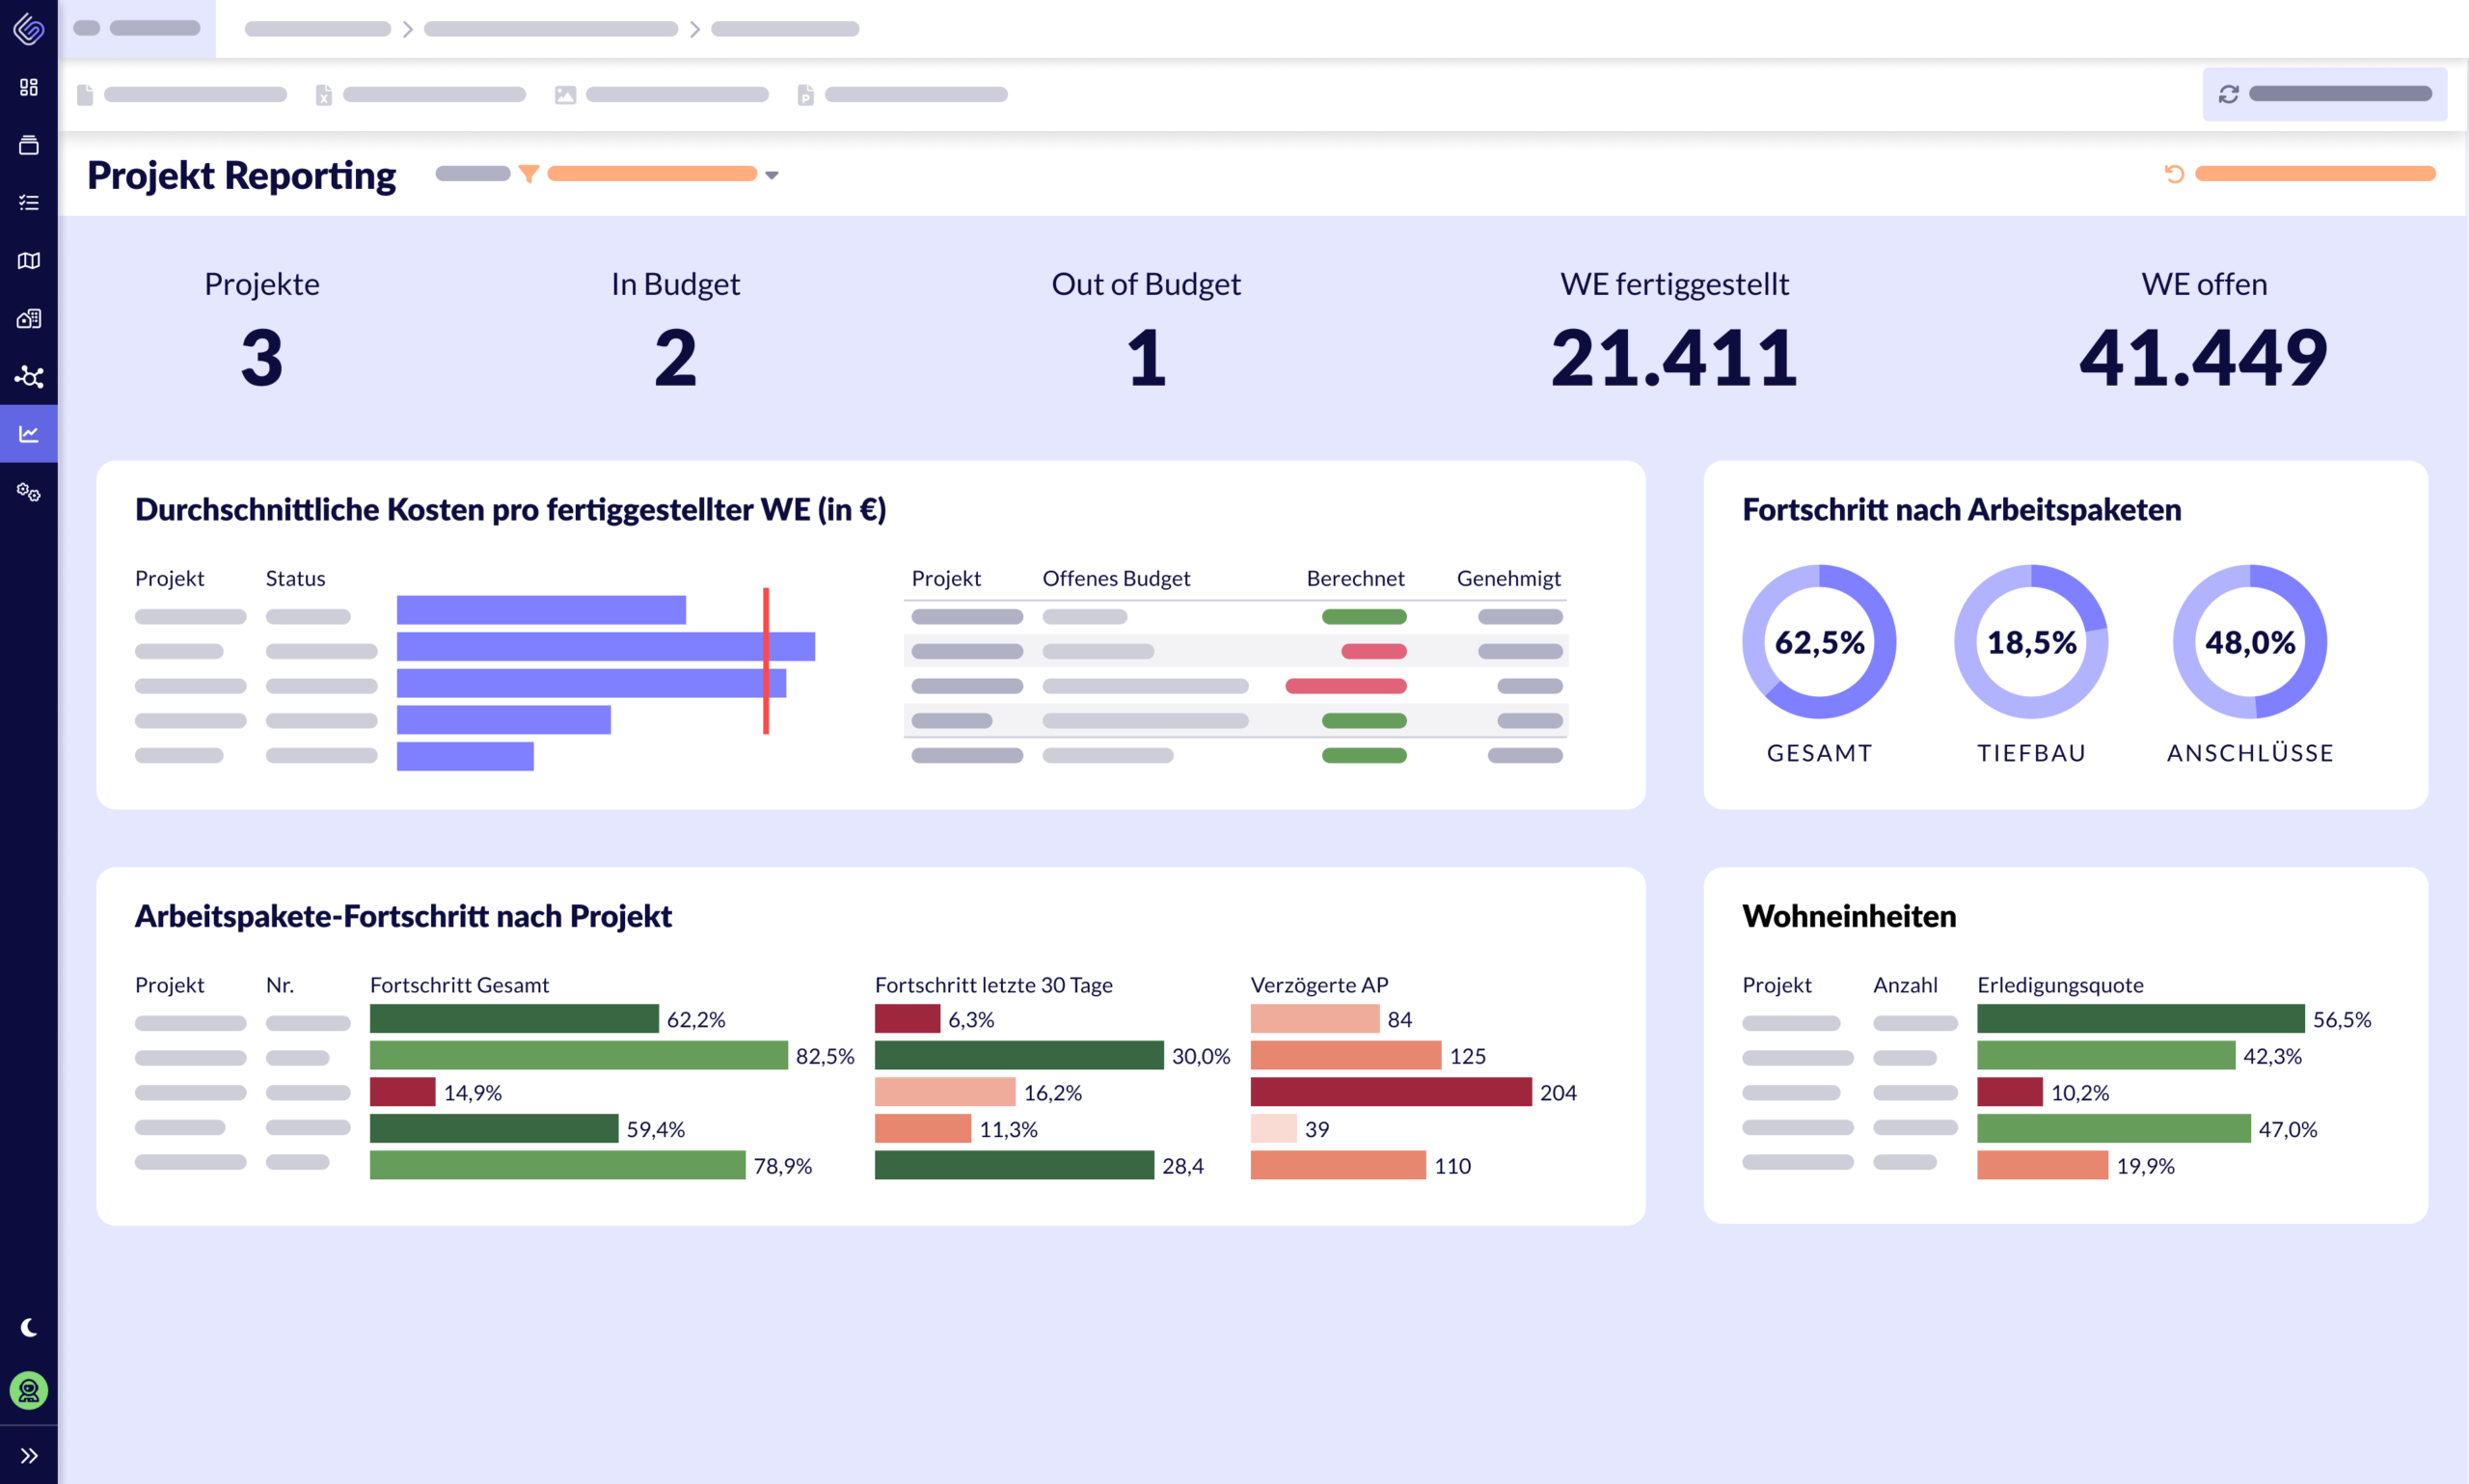Click the Verzögerte AP column header
This screenshot has height=1484, width=2469.
tap(1319, 985)
